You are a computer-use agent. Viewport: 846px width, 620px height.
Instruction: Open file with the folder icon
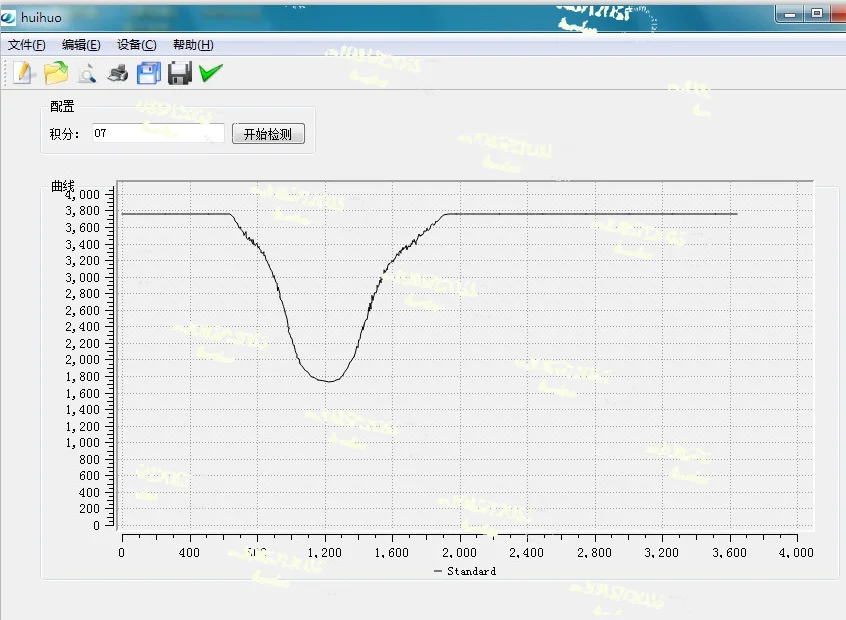pyautogui.click(x=56, y=73)
